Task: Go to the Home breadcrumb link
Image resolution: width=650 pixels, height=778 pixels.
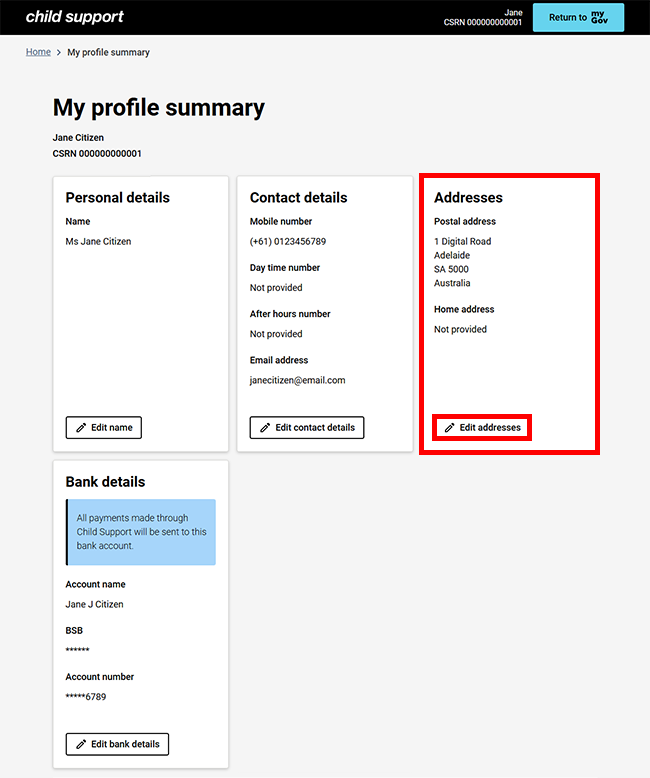Action: click(38, 52)
